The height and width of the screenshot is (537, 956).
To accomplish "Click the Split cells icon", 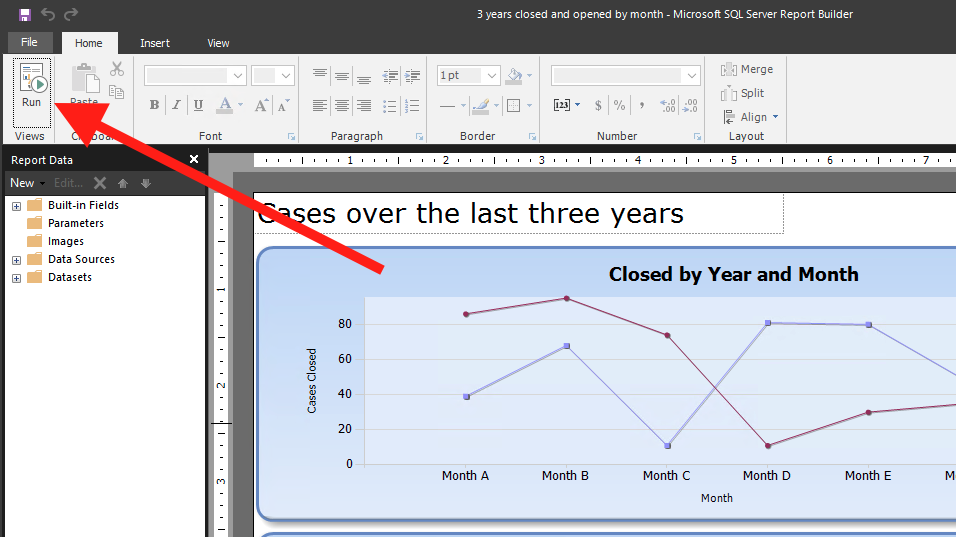I will (x=743, y=93).
